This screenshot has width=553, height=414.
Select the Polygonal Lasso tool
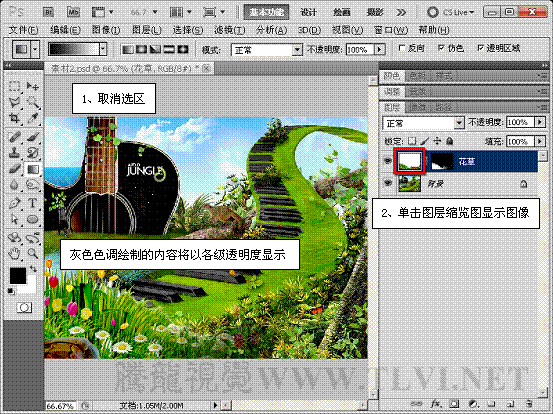tap(14, 102)
